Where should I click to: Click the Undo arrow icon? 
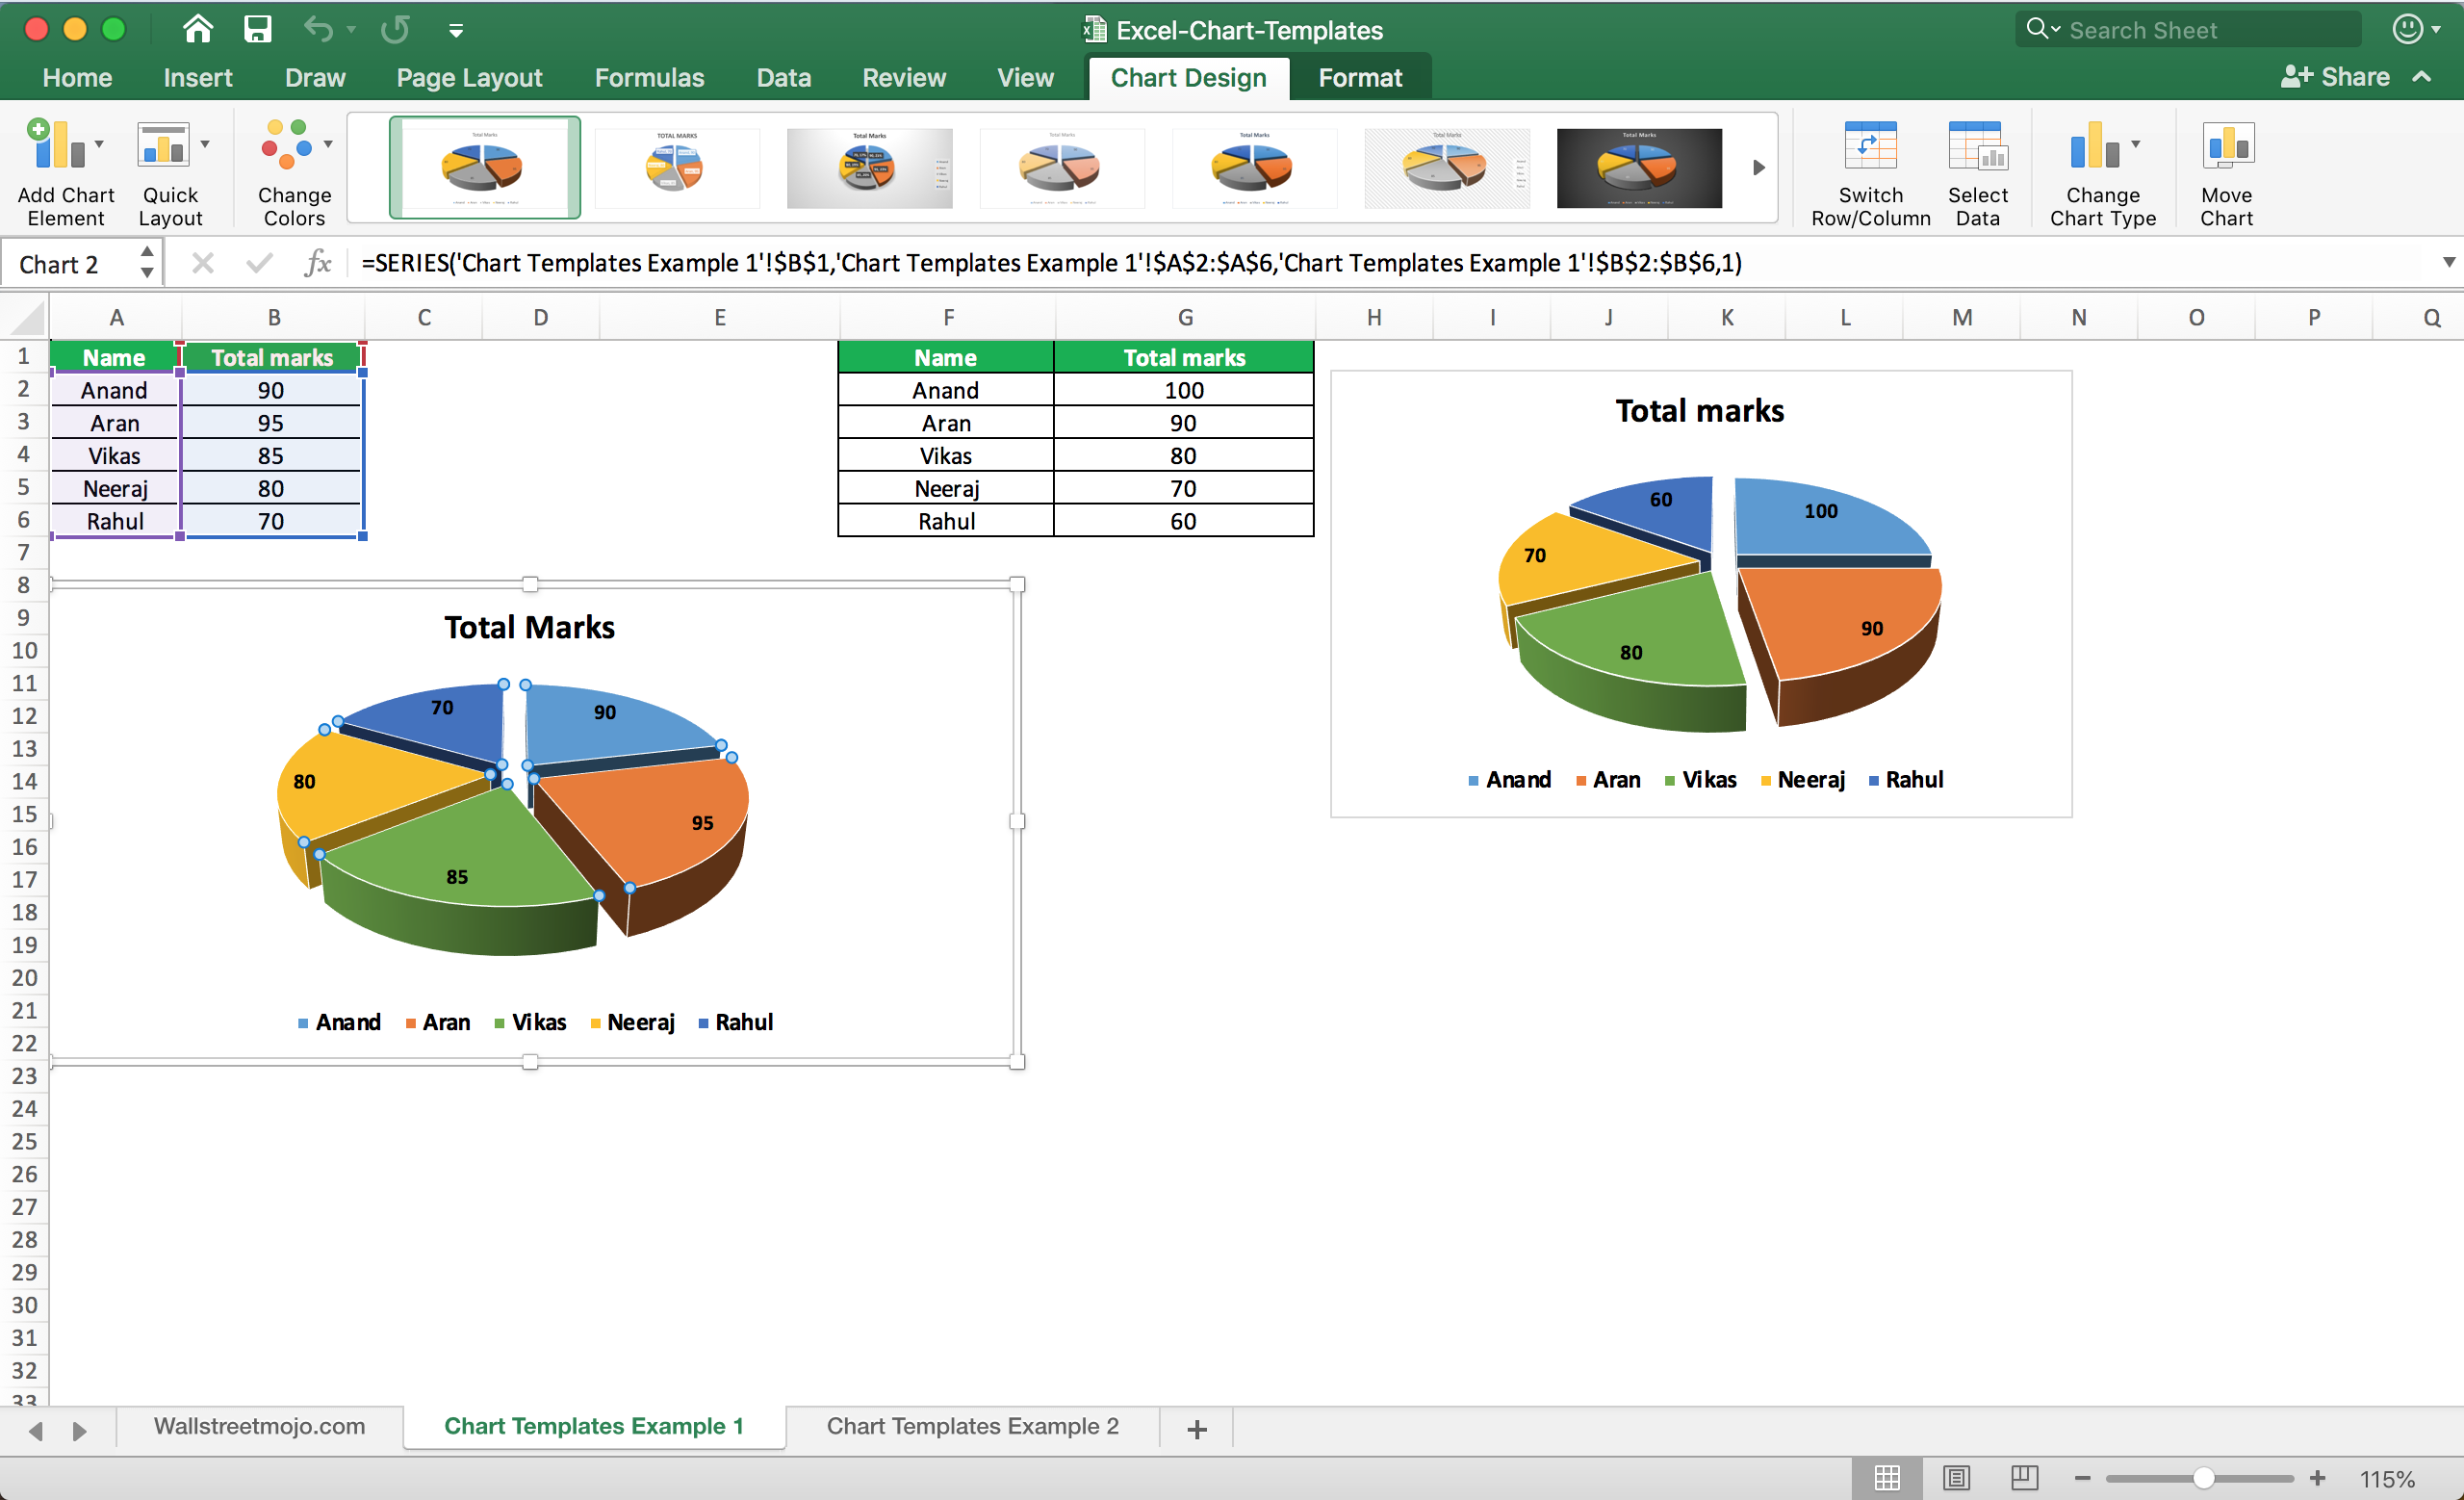click(x=318, y=29)
